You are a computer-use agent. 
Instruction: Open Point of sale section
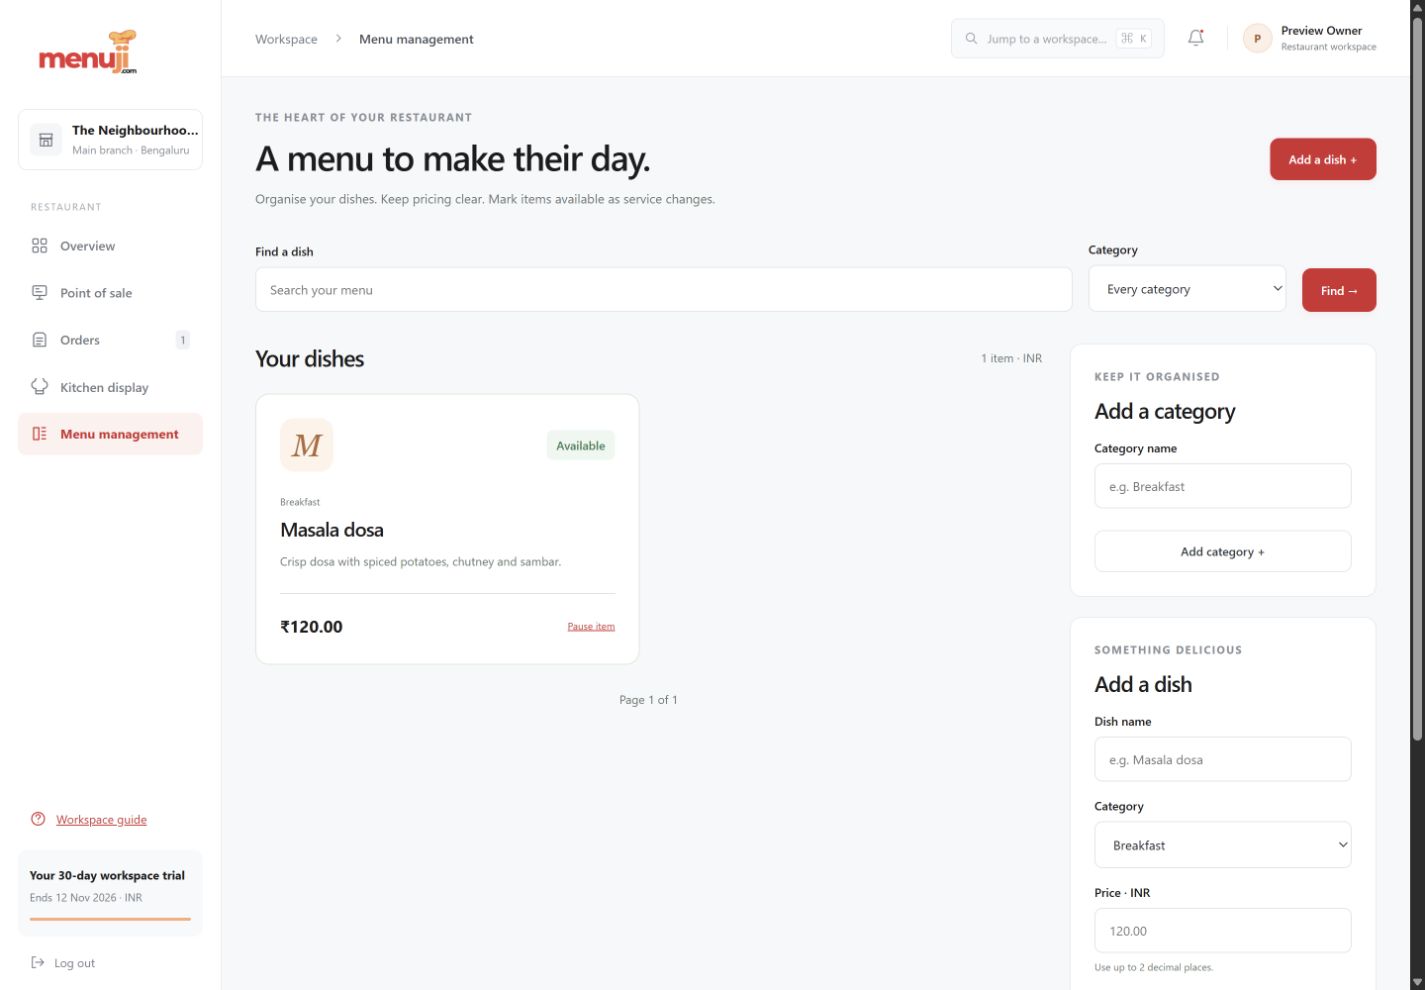[x=110, y=293]
